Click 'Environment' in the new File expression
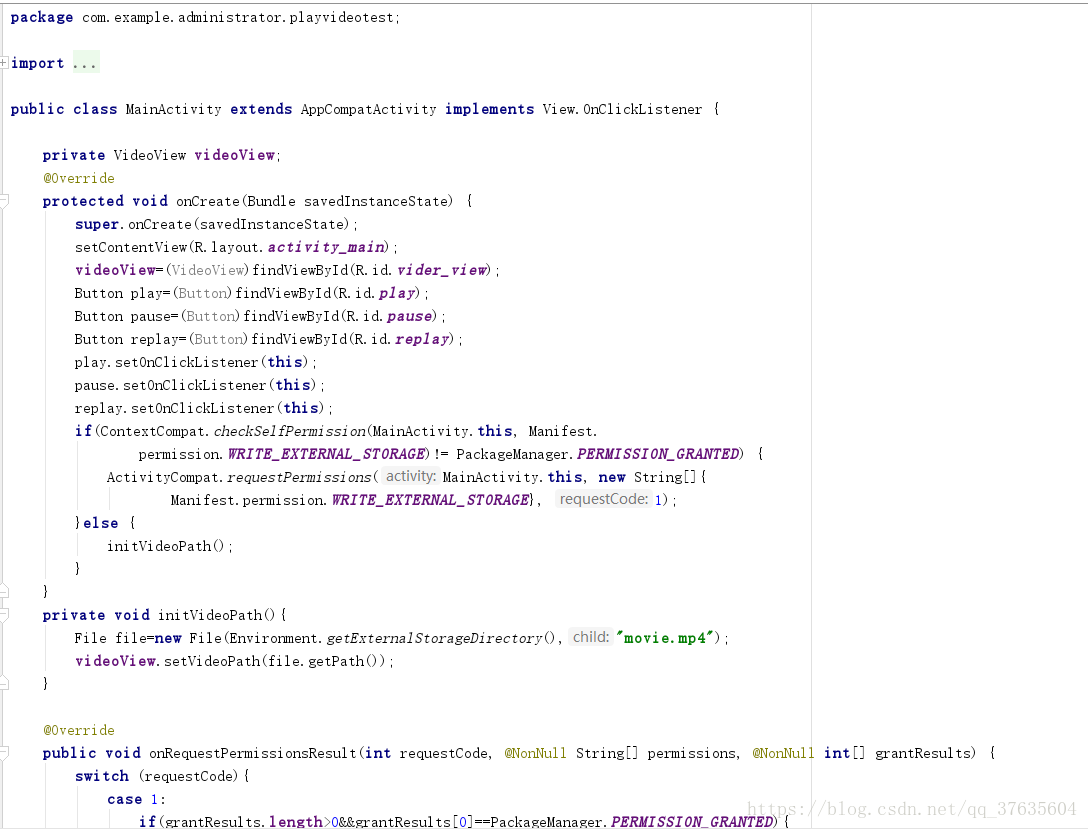This screenshot has width=1088, height=829. 274,638
